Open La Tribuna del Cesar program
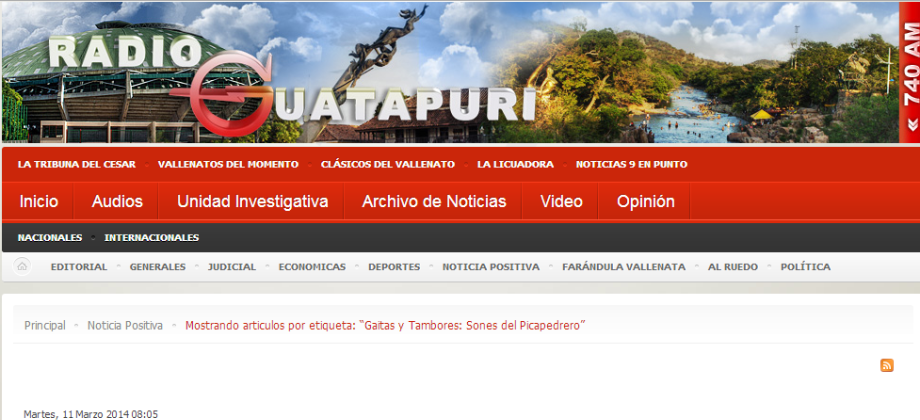 76,164
